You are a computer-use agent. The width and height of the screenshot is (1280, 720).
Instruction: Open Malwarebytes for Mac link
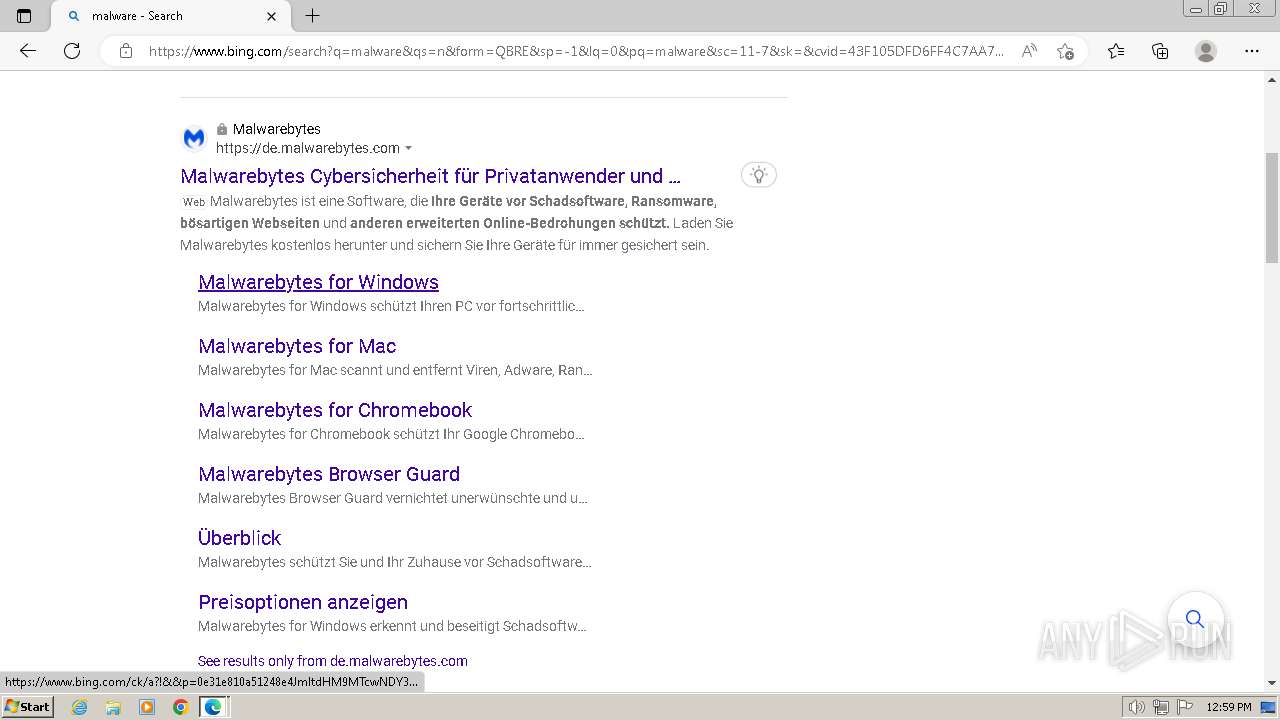[x=297, y=346]
